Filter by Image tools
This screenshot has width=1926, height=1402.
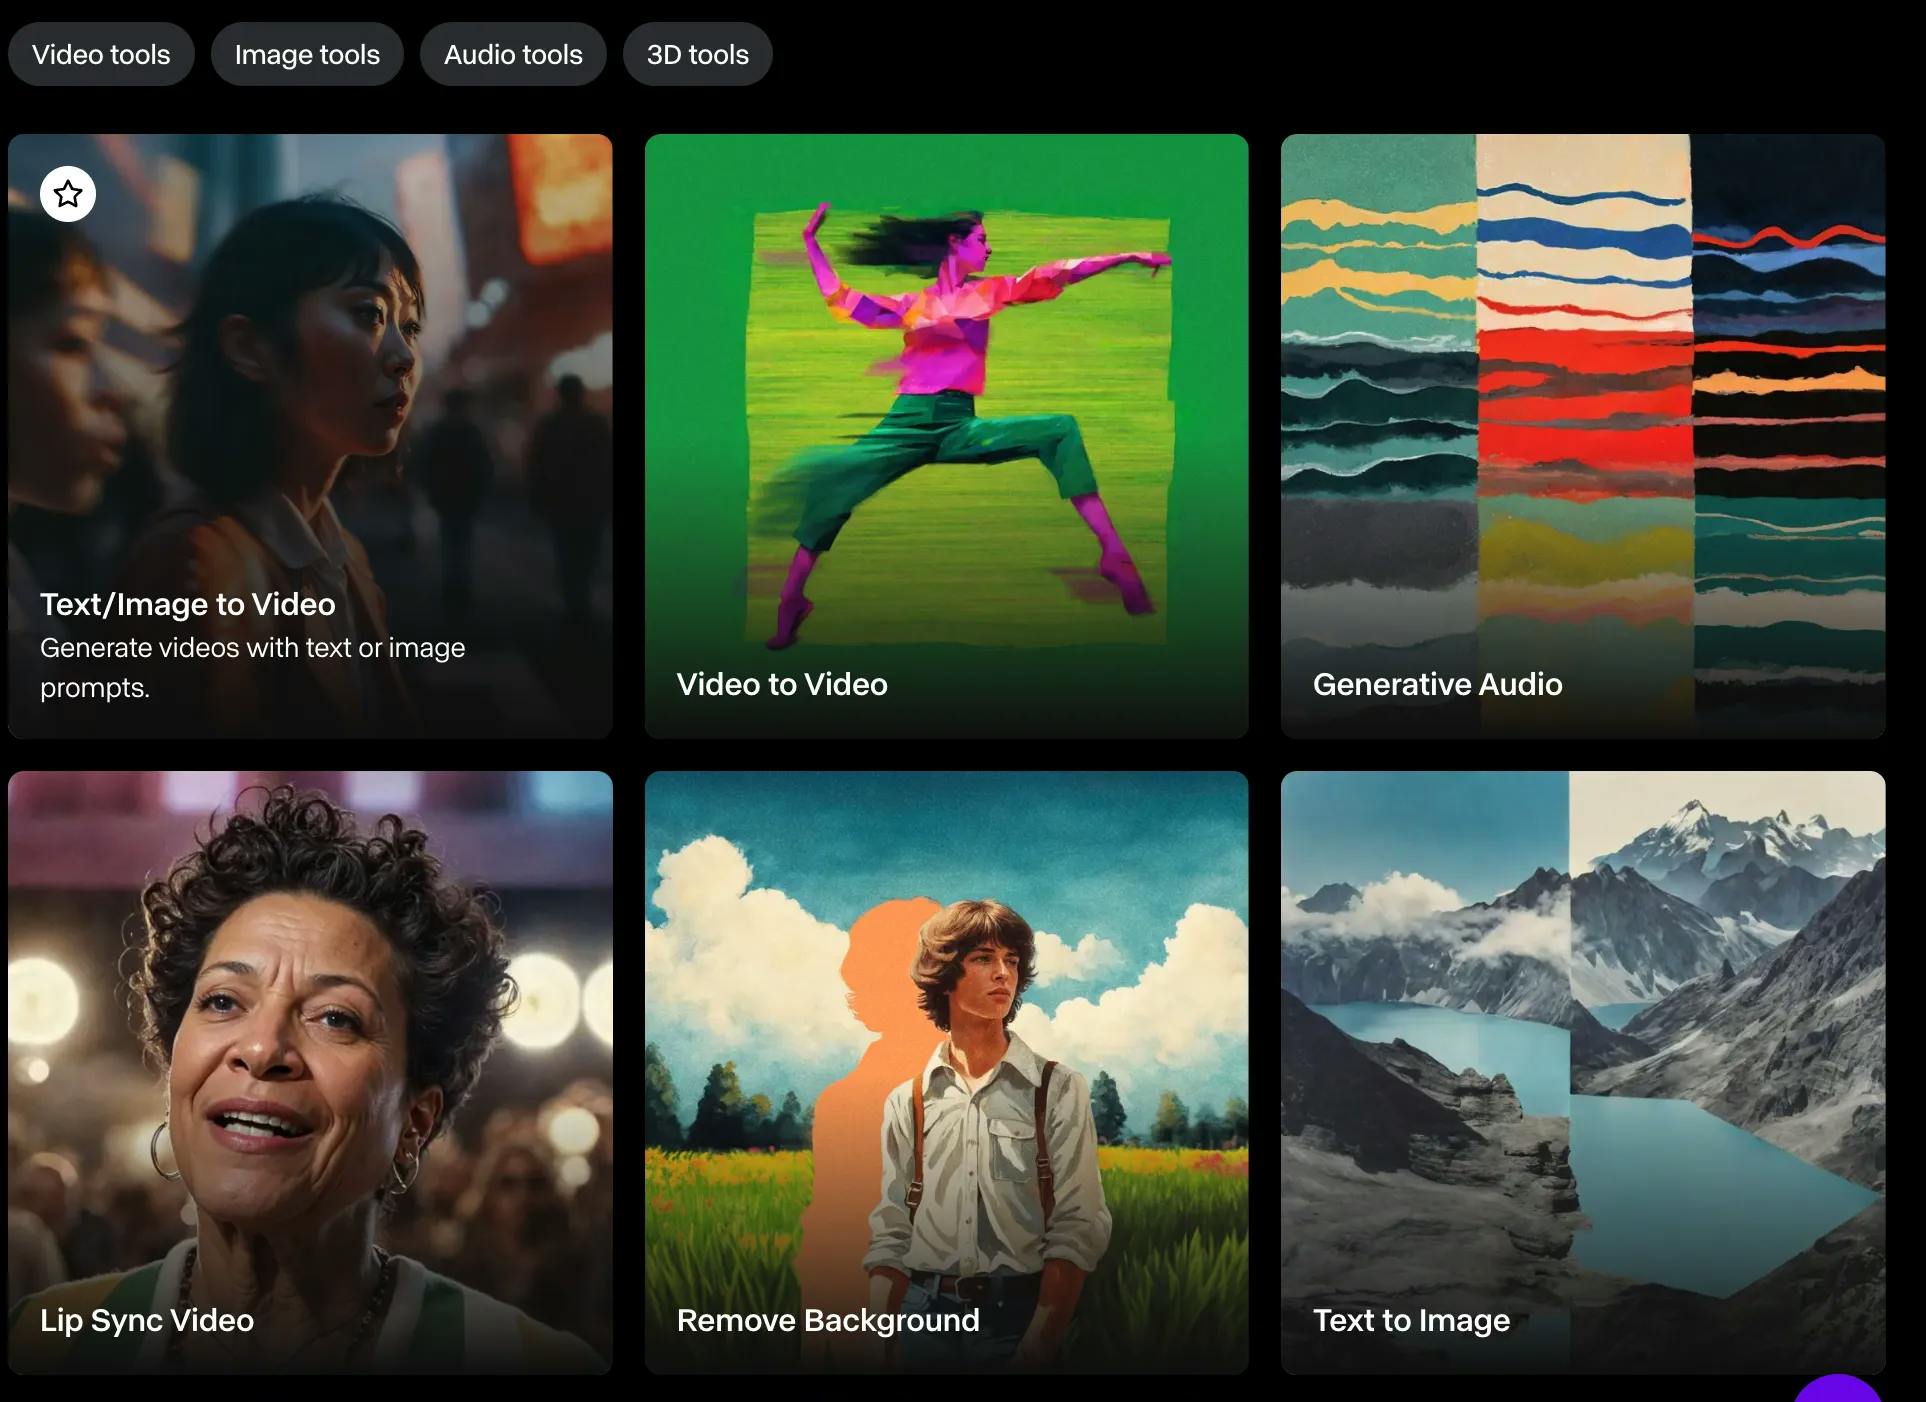[307, 55]
